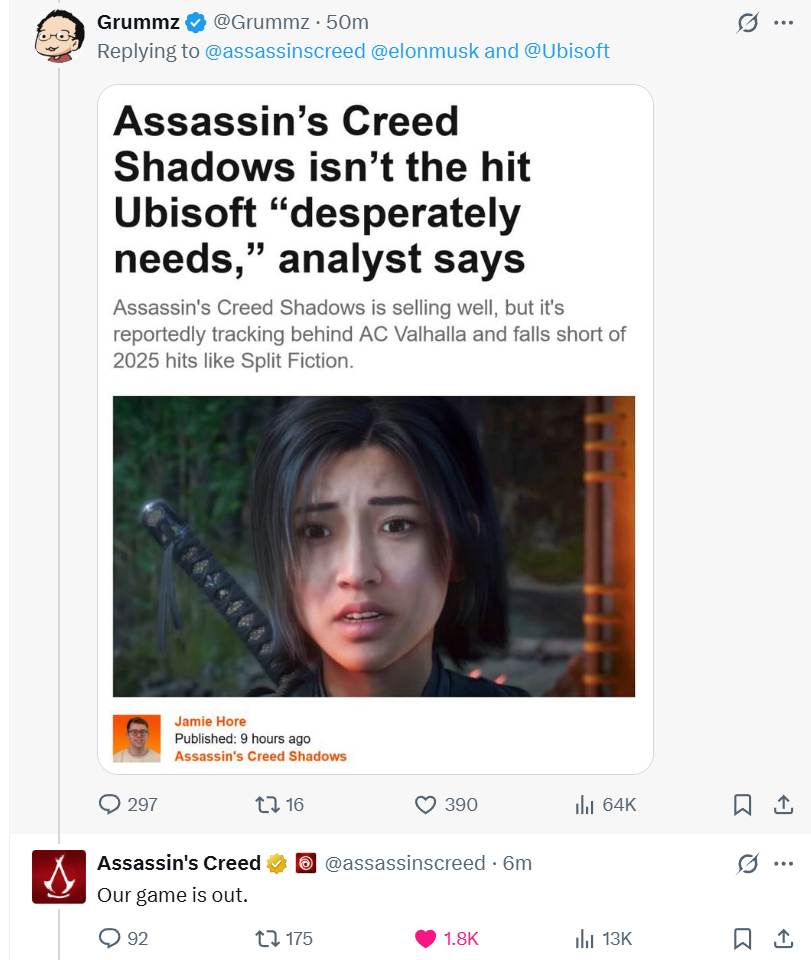Bookmark Grummz's tweet

(742, 804)
